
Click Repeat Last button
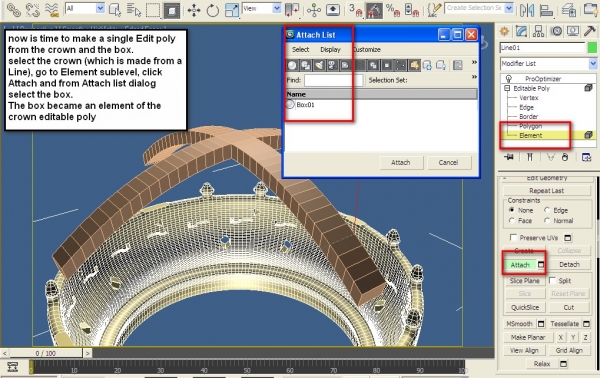point(546,191)
